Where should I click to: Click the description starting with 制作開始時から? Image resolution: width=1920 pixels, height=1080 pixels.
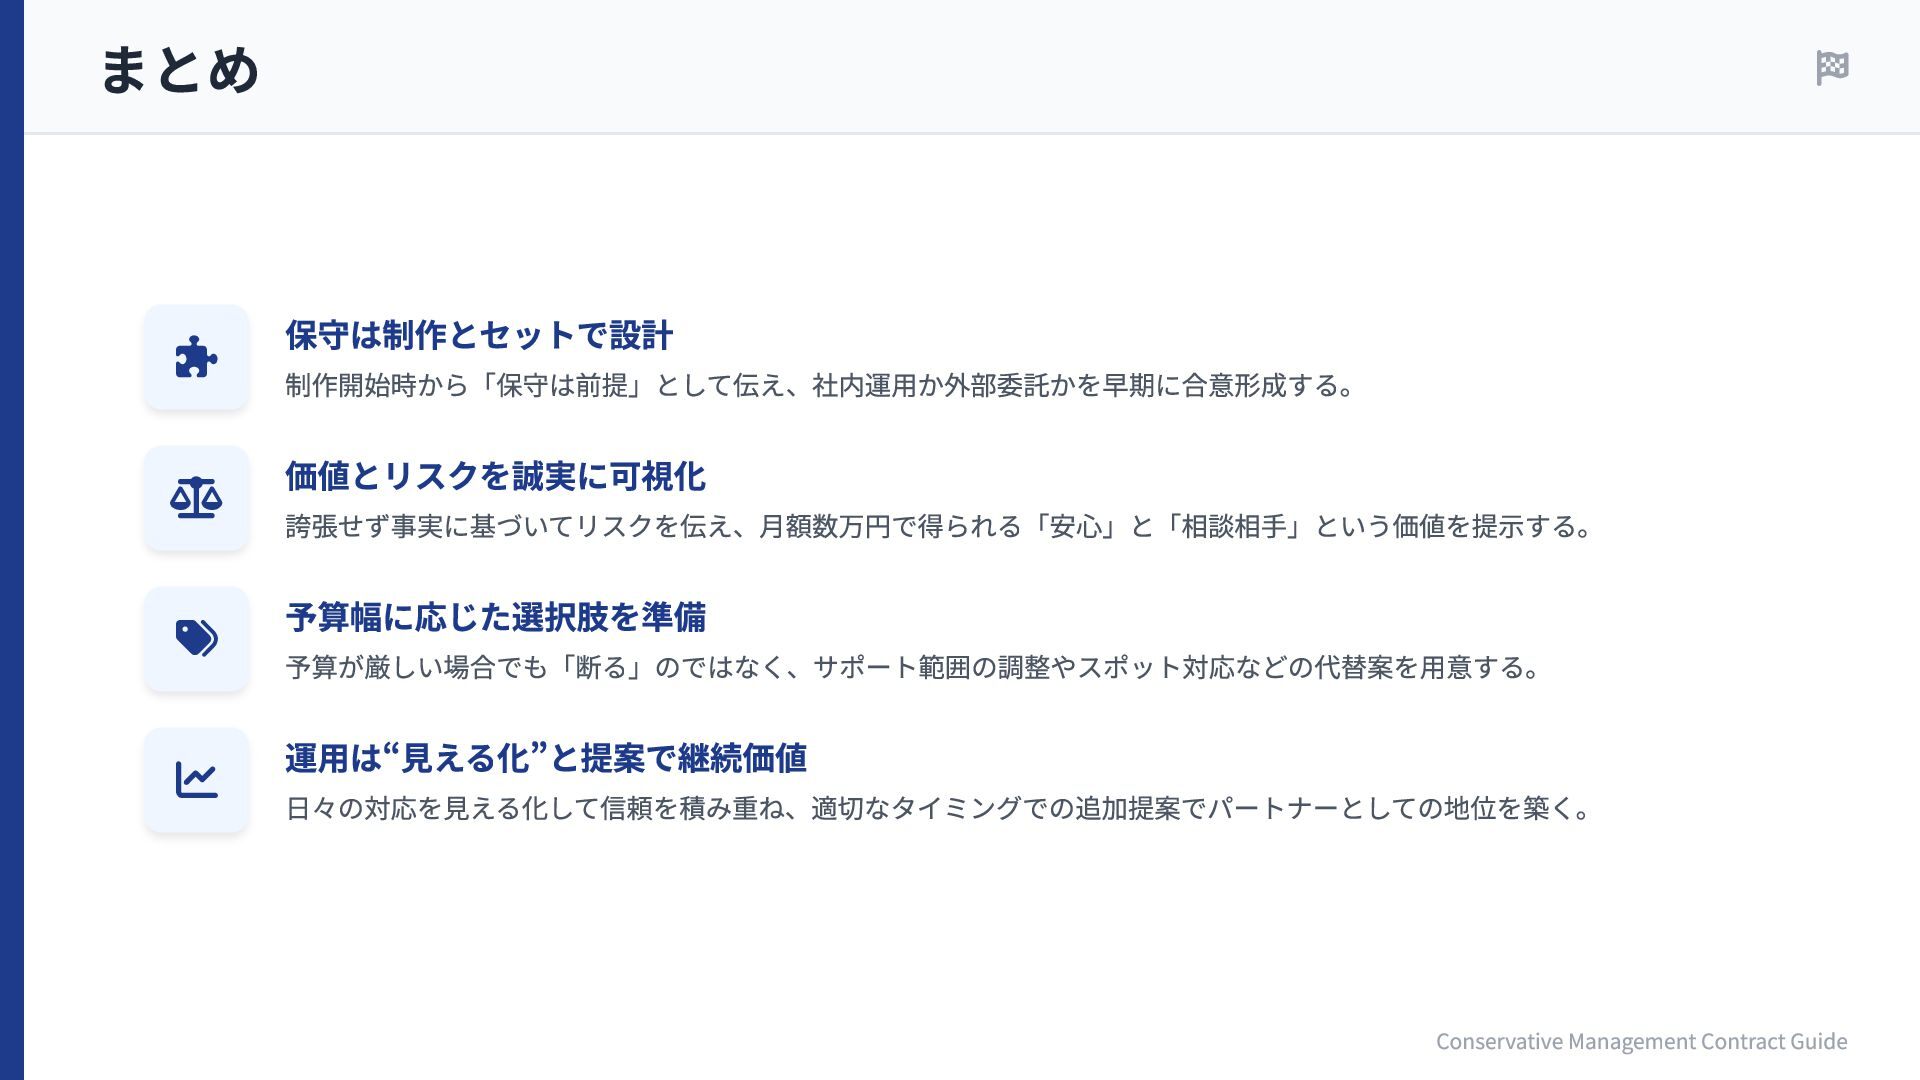pyautogui.click(x=820, y=386)
